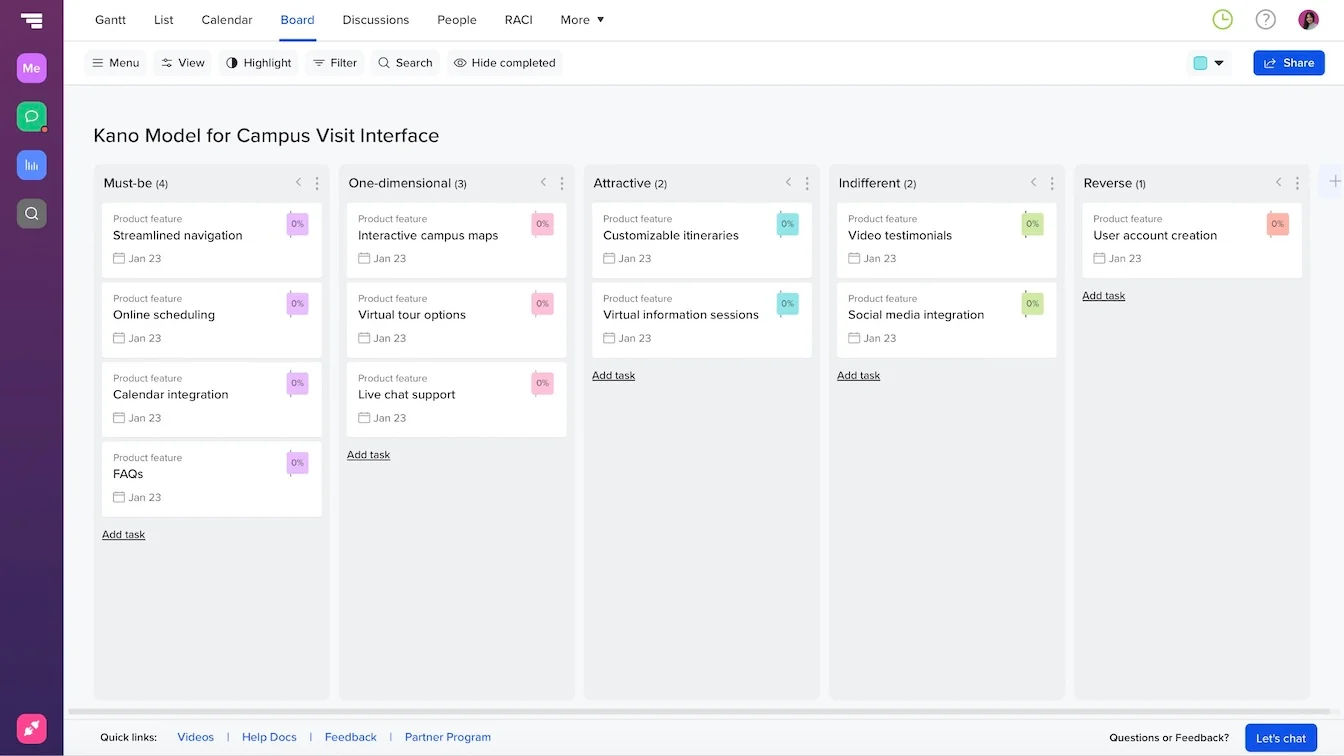Click the plus icon to add a column
Screen dimensions: 1344x756
click(x=1335, y=181)
